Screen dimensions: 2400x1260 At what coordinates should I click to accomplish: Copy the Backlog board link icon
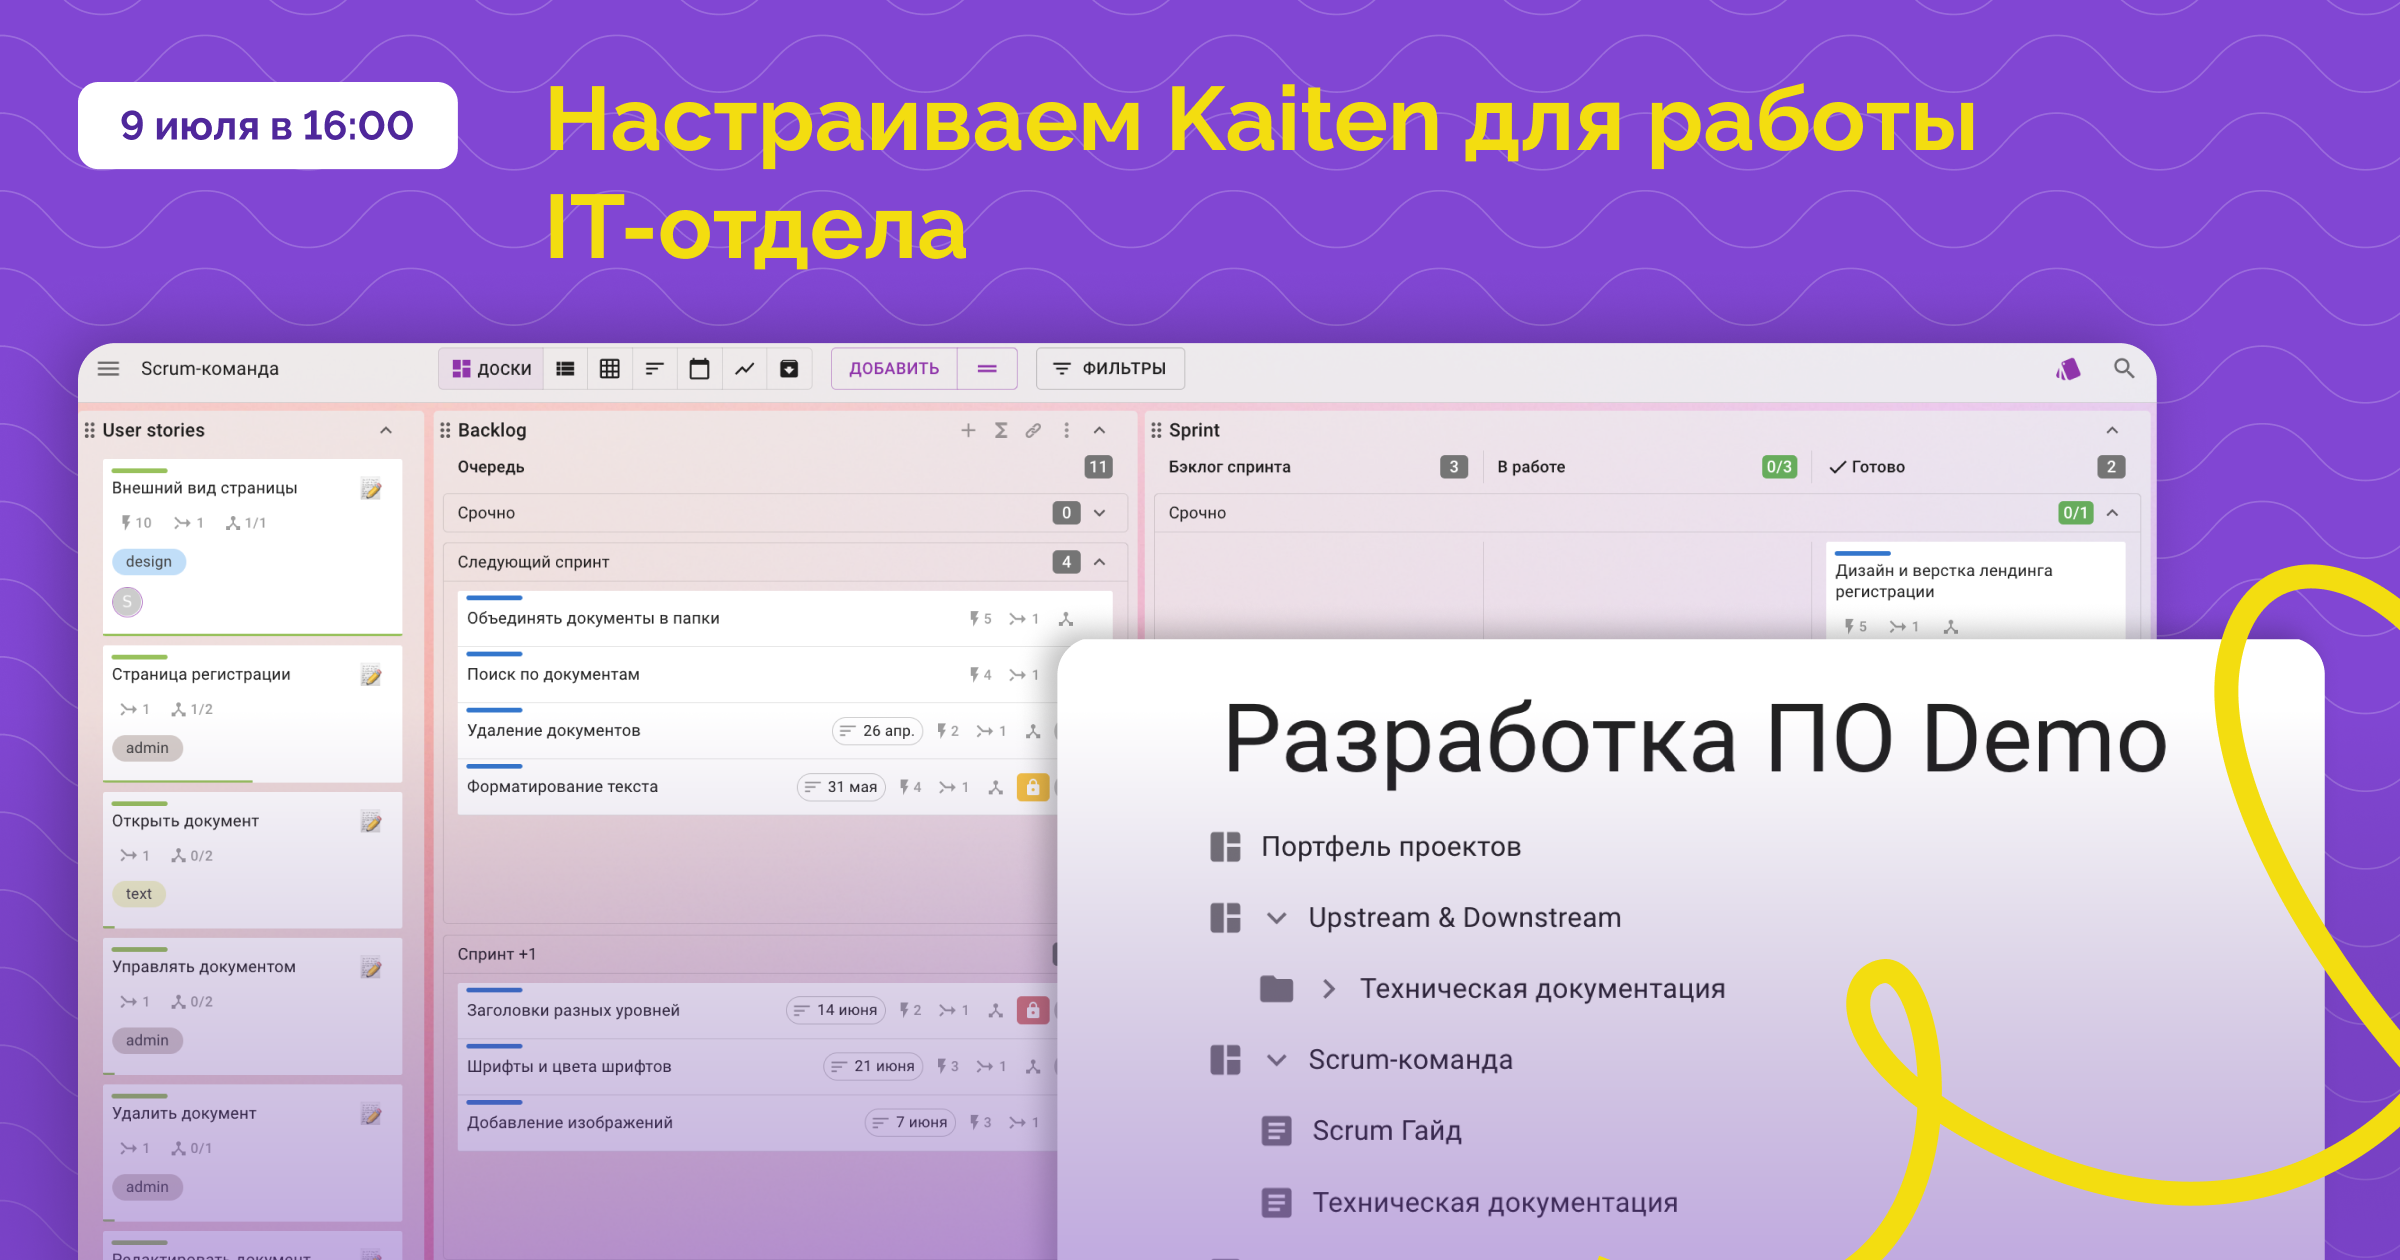pyautogui.click(x=1033, y=430)
